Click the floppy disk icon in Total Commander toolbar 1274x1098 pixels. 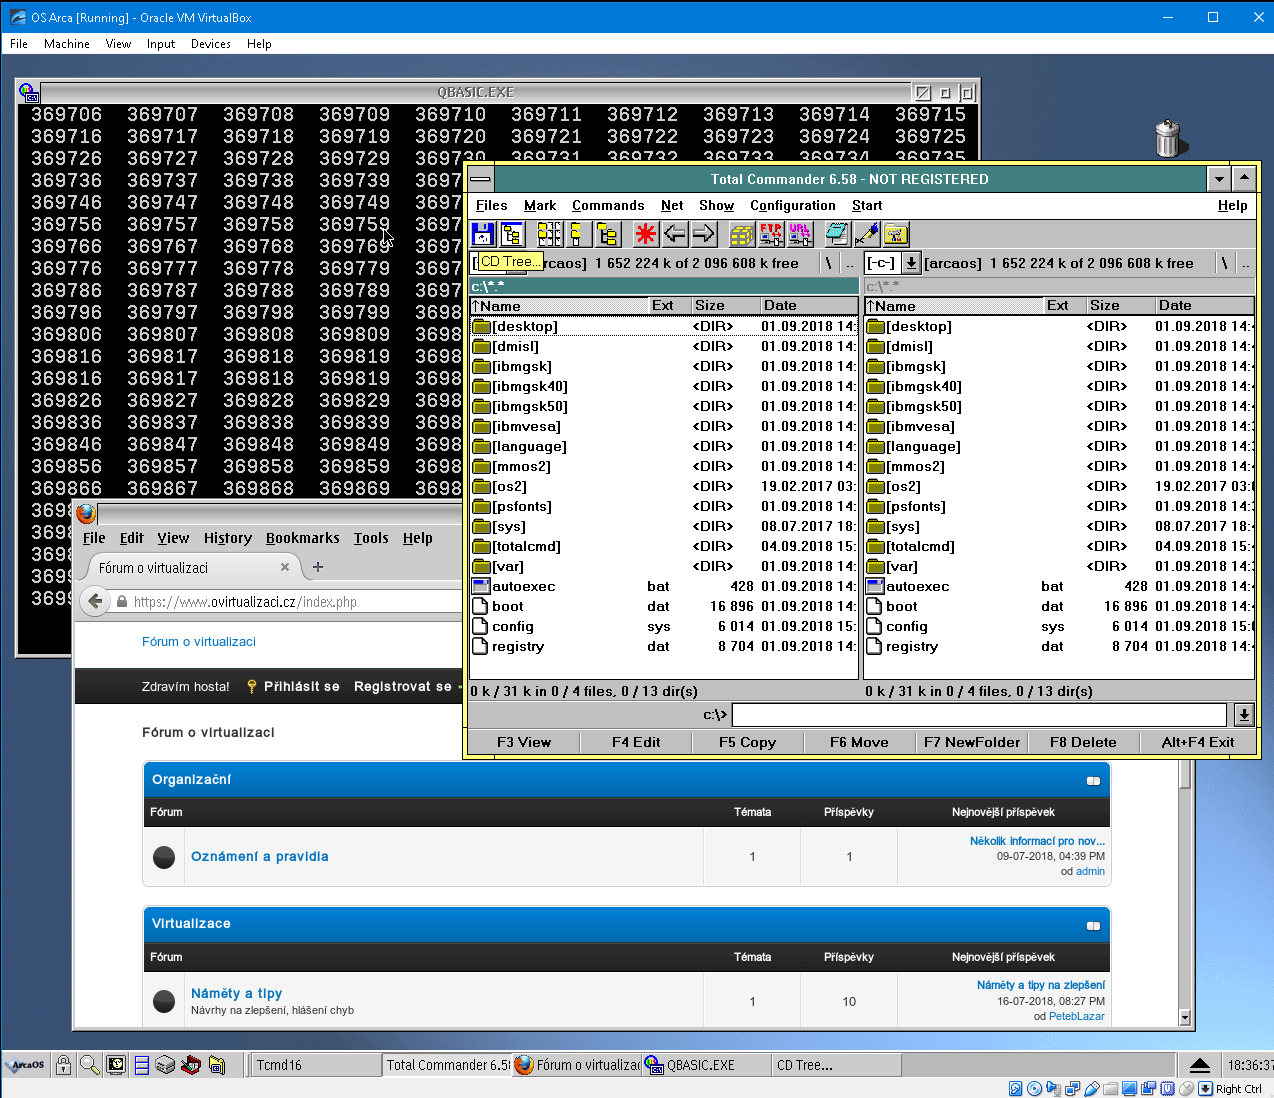(483, 234)
